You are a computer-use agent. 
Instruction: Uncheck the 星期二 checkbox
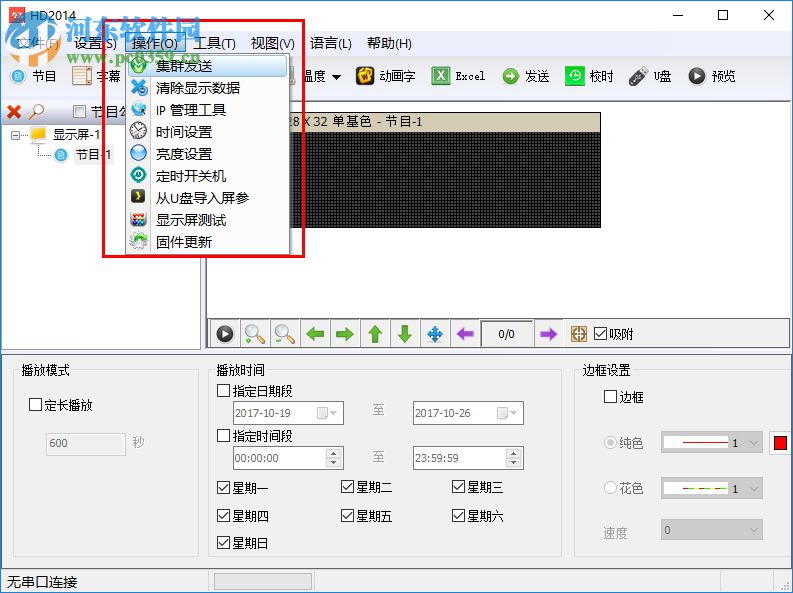(347, 487)
